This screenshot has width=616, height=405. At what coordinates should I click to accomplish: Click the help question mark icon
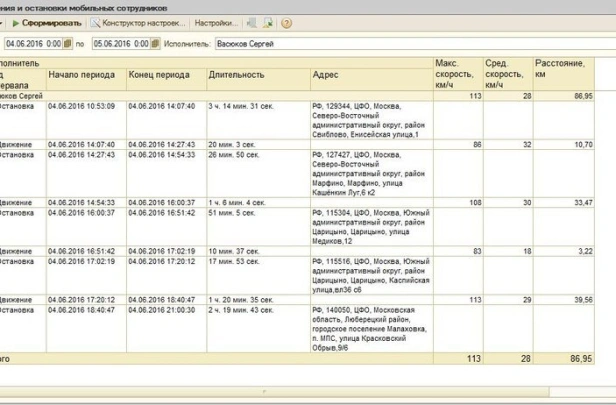pos(287,22)
